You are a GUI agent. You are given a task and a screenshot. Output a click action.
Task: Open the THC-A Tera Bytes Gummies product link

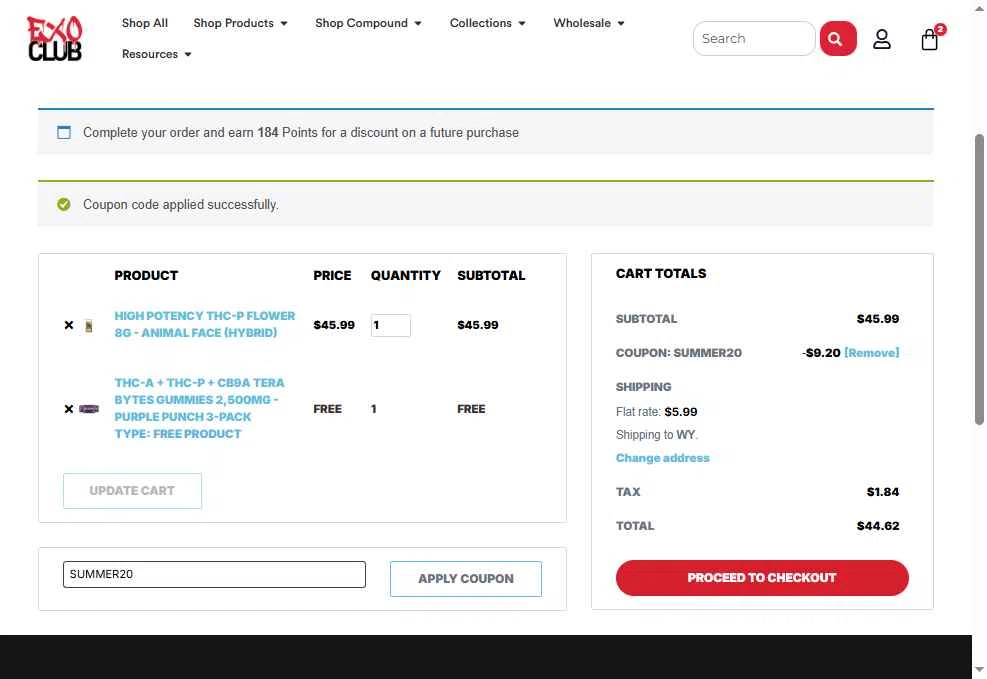tap(199, 408)
